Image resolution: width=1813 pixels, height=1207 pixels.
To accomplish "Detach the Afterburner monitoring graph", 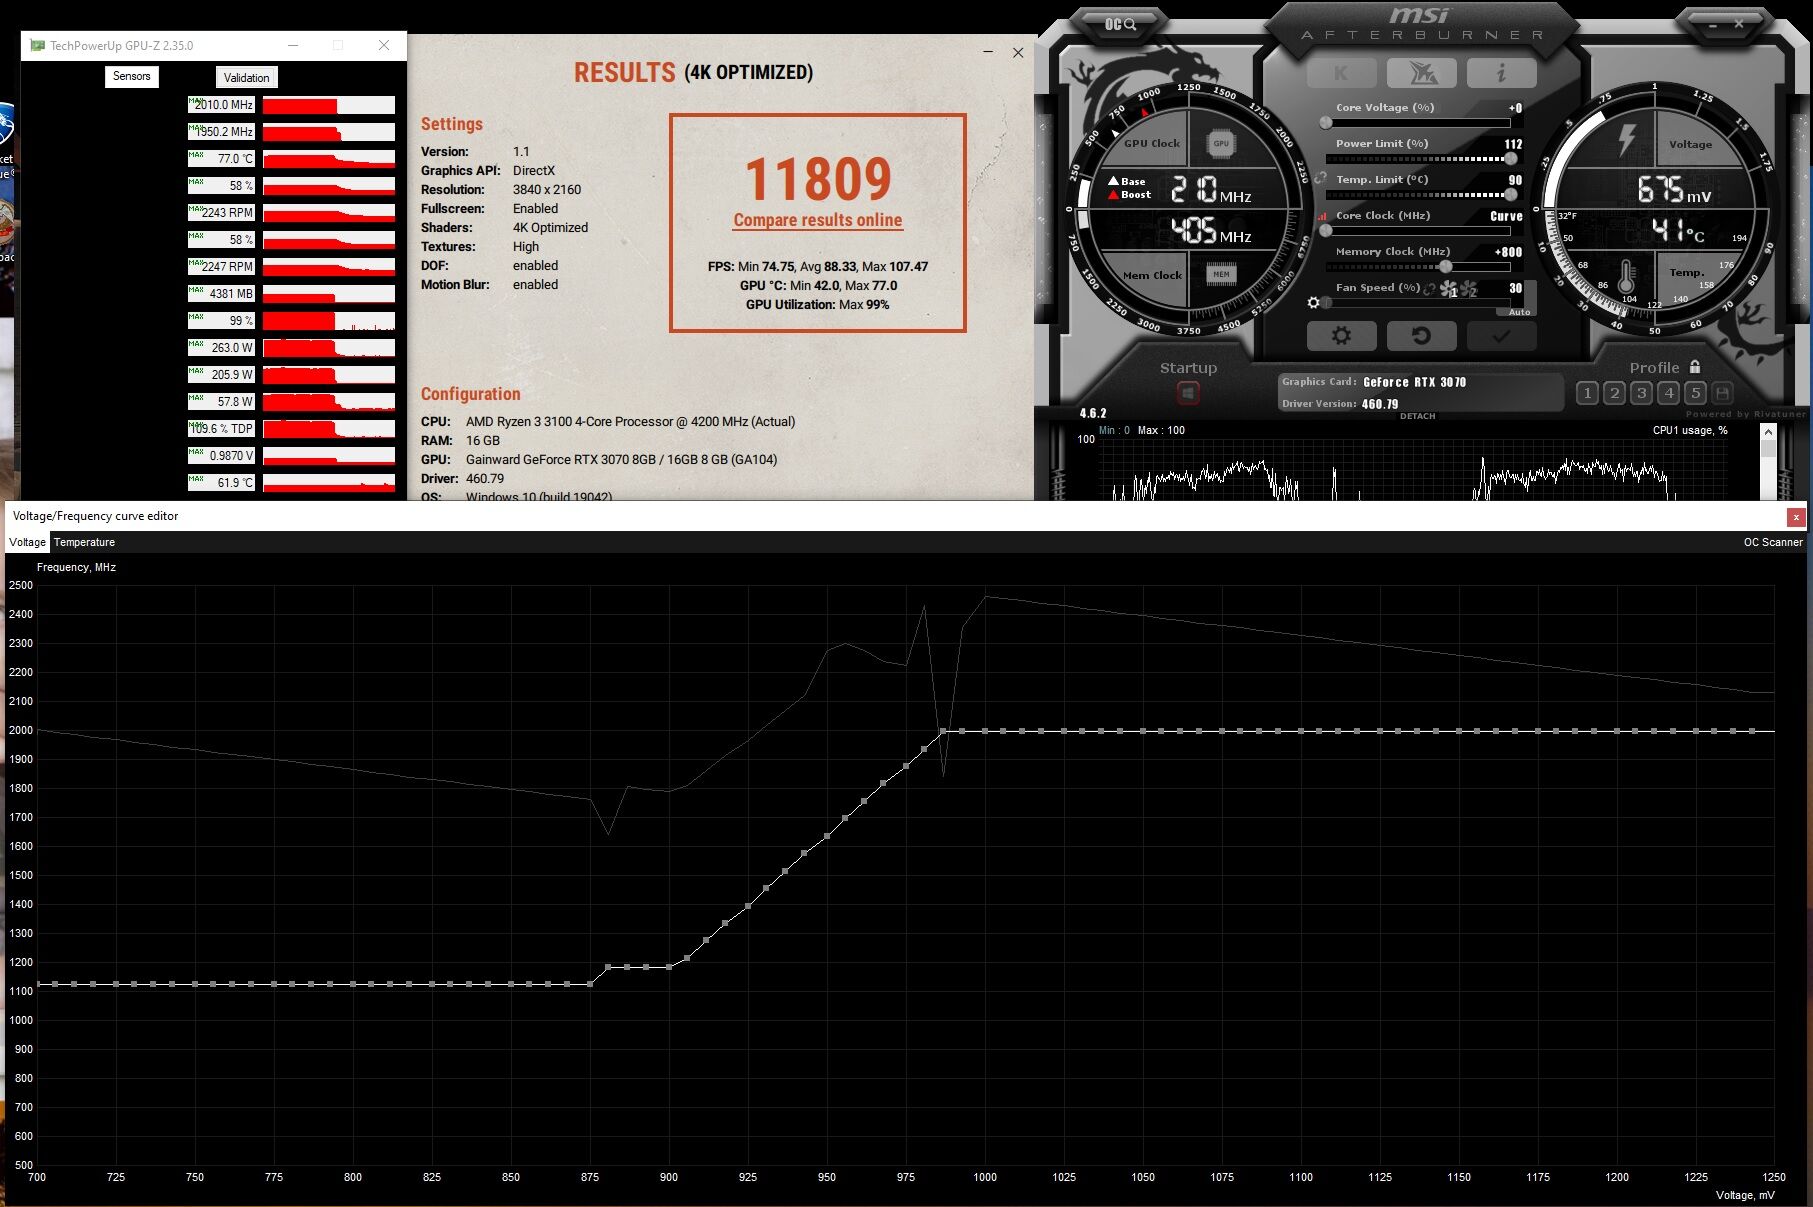I will [x=1417, y=416].
